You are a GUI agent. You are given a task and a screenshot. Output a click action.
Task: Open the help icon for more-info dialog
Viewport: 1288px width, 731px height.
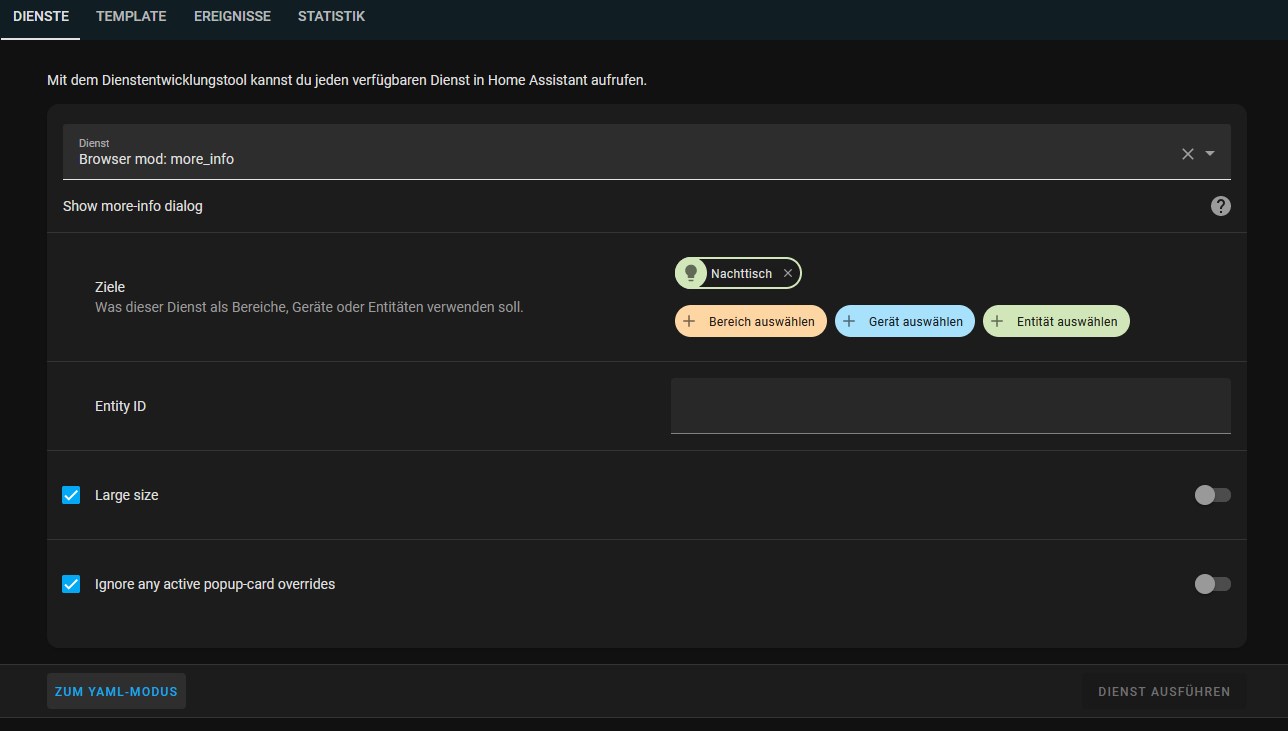tap(1220, 206)
